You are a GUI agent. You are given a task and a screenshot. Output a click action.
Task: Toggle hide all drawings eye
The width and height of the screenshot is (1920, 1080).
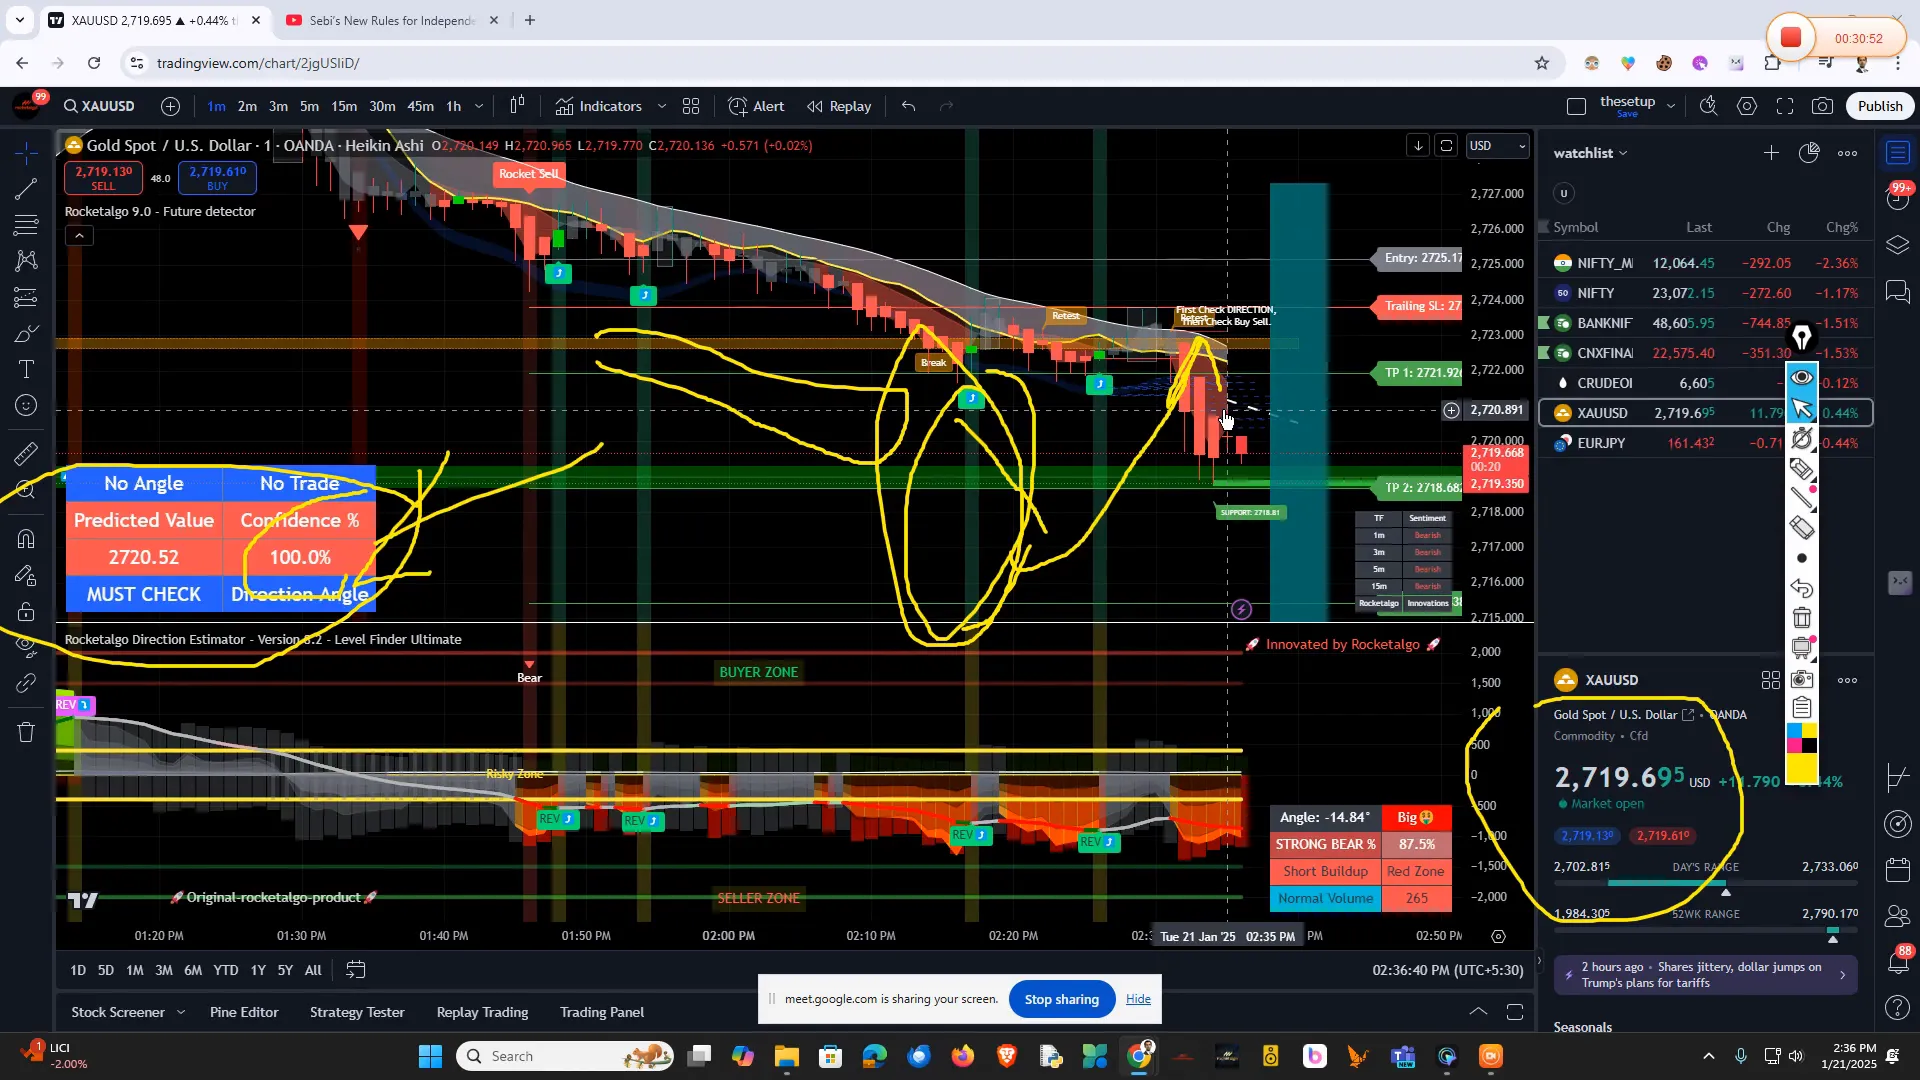click(x=27, y=648)
